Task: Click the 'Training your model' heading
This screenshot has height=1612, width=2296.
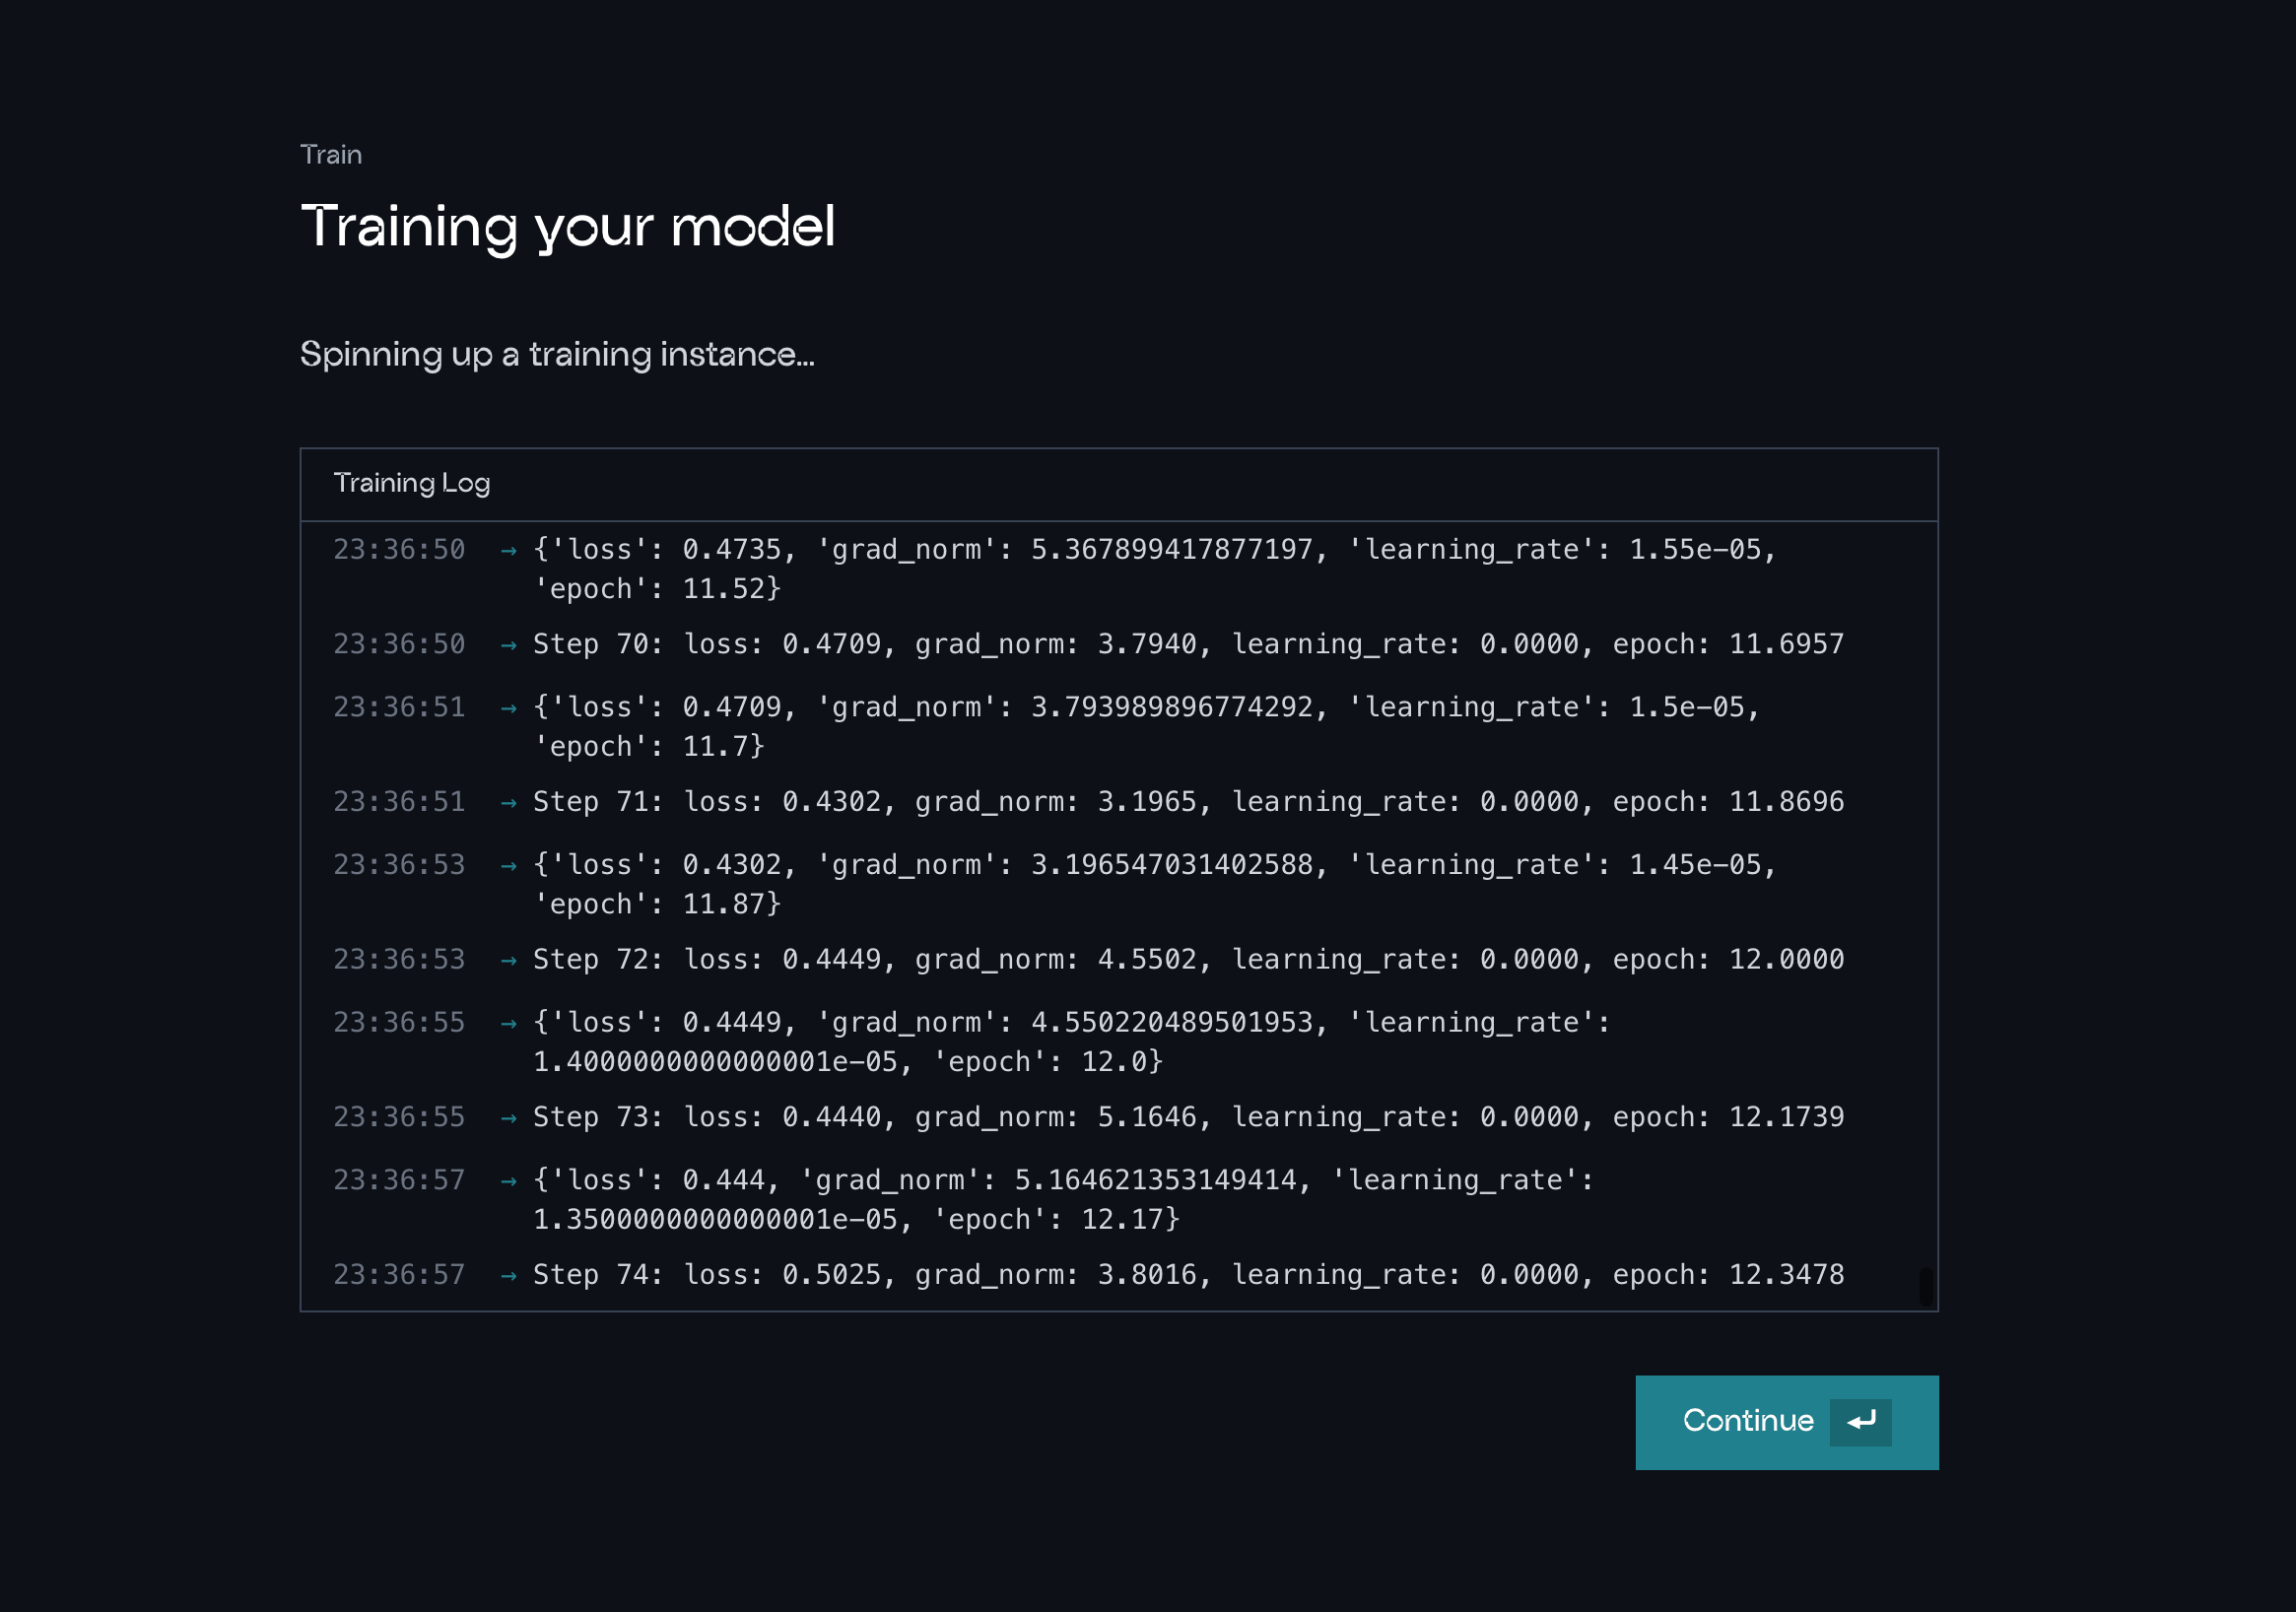Action: coord(567,226)
